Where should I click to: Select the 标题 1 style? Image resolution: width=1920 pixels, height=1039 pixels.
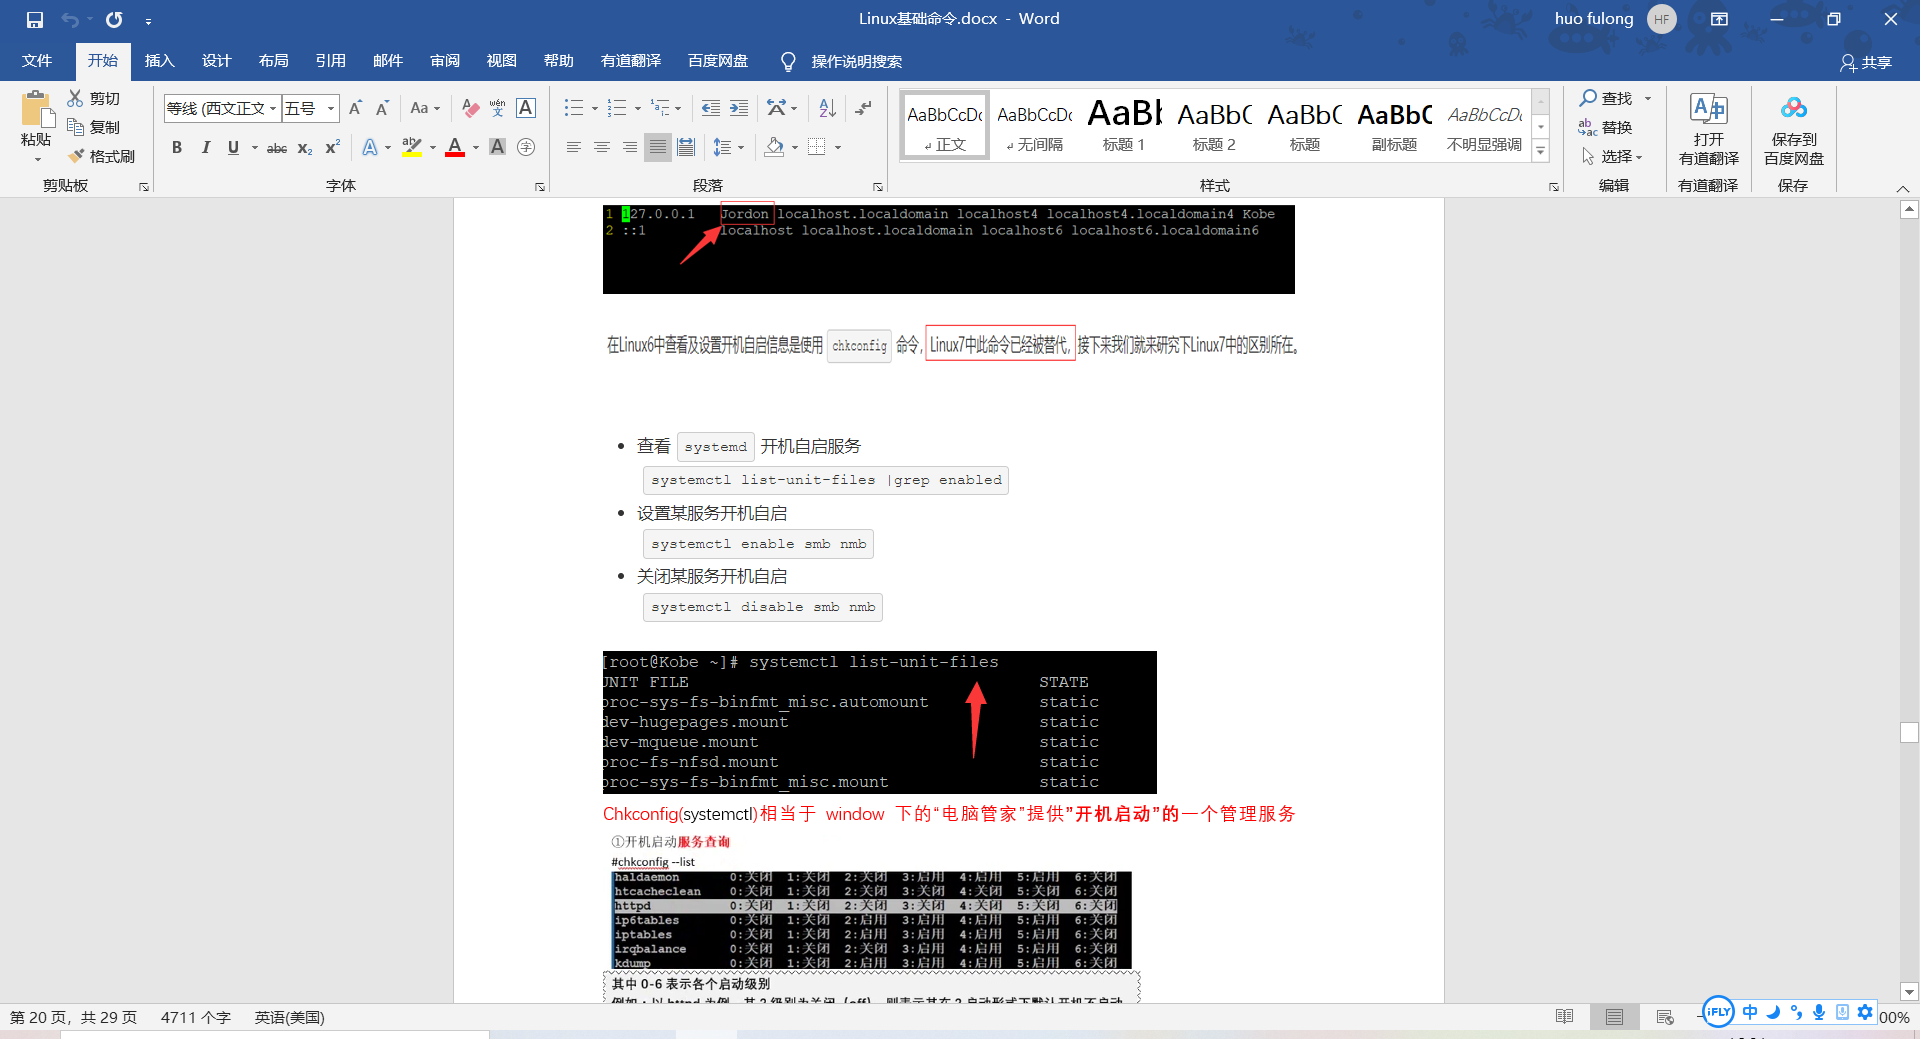point(1124,125)
